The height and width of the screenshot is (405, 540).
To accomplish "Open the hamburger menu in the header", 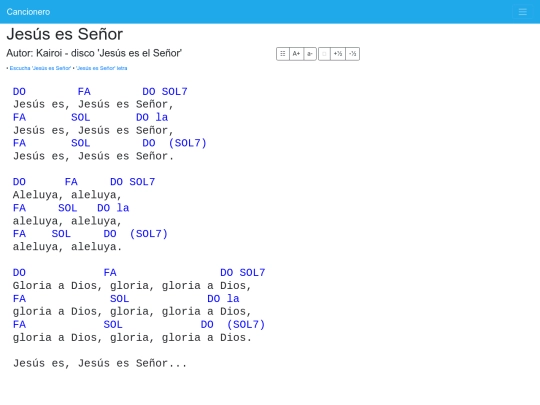I will [522, 12].
